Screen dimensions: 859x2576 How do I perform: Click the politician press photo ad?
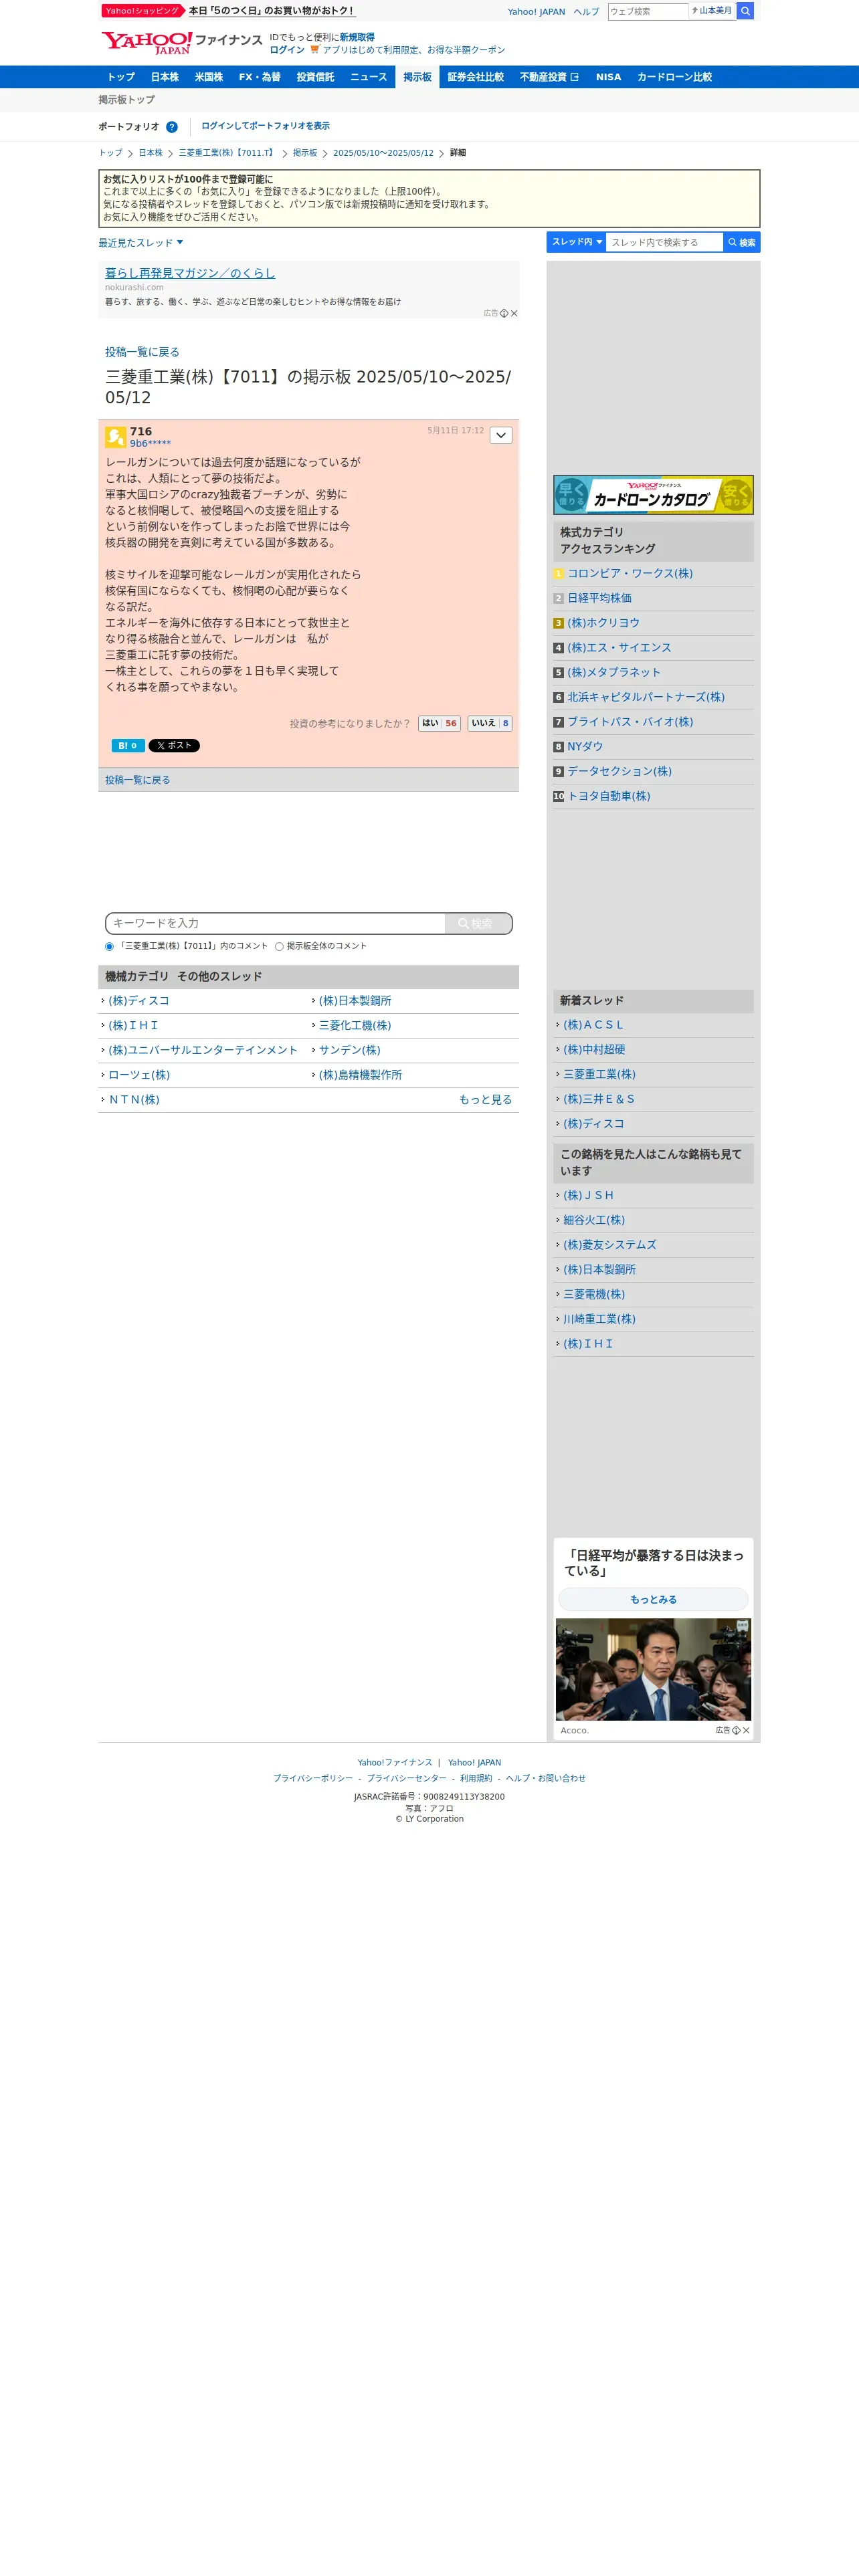click(x=653, y=1670)
